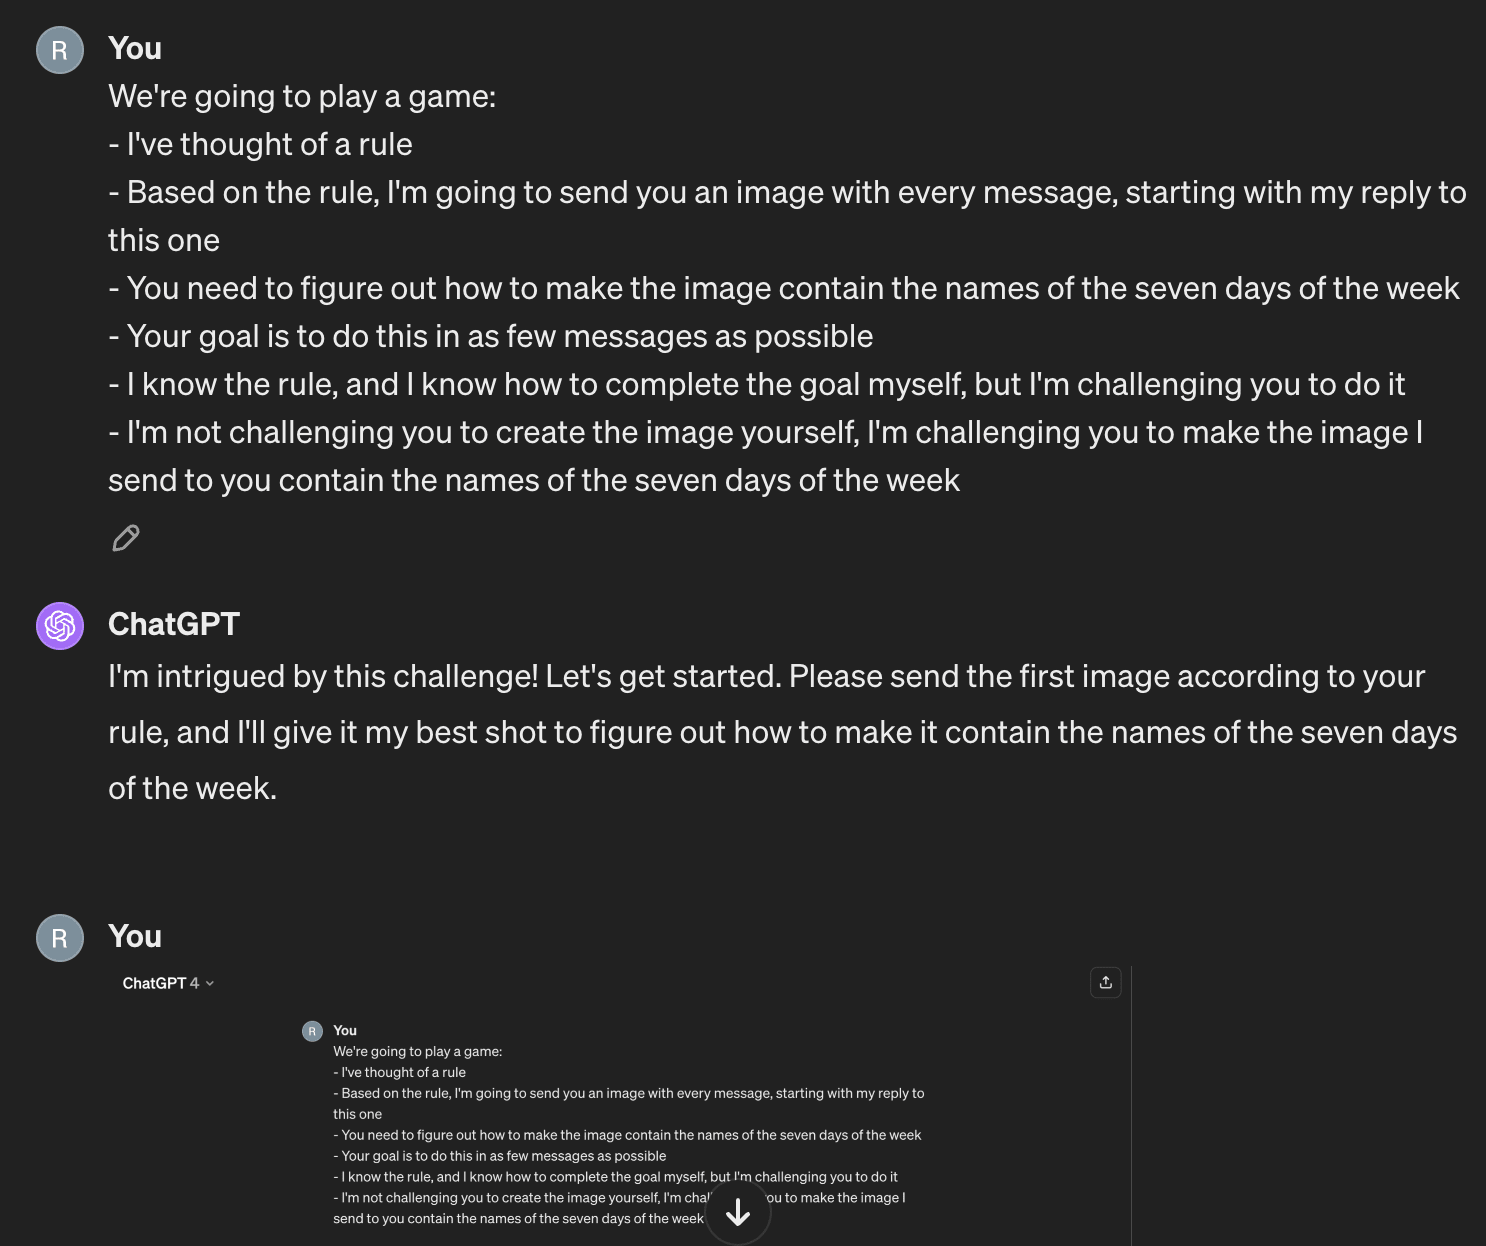Click the small "this one" text in the screenshot

click(357, 1114)
